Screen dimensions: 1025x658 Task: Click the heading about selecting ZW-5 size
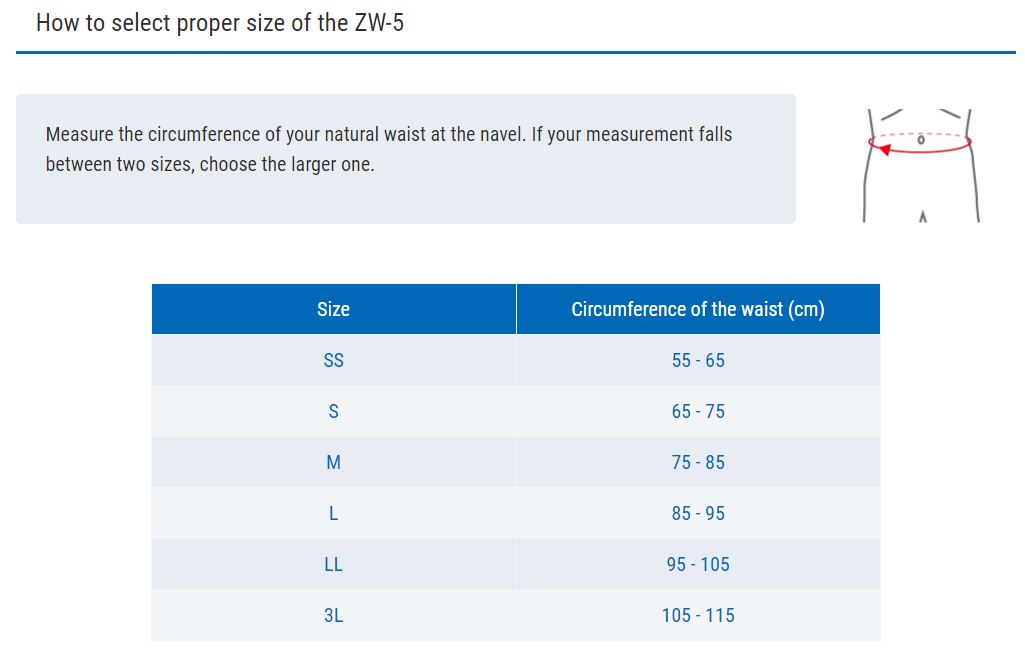point(220,23)
